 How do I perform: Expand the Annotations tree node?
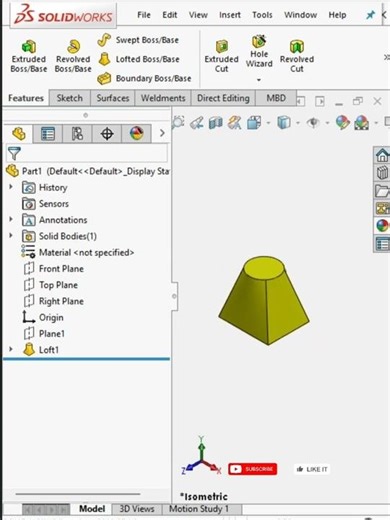tap(11, 219)
